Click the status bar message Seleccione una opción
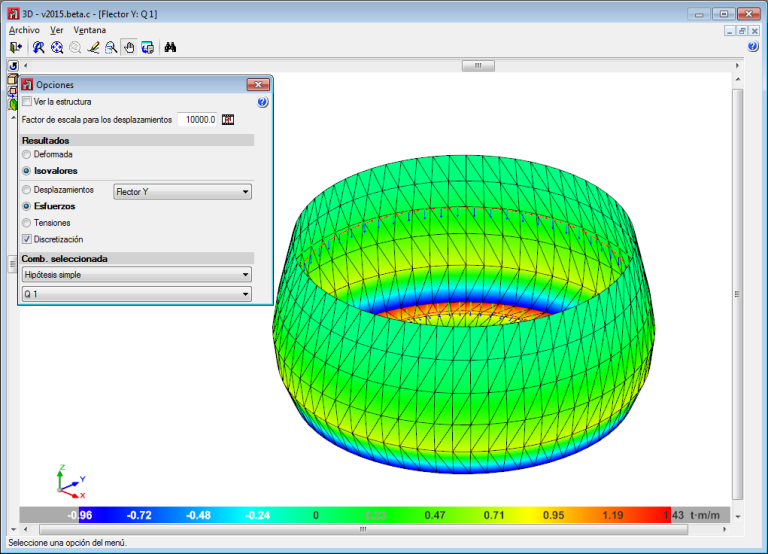The image size is (768, 554). [68, 543]
